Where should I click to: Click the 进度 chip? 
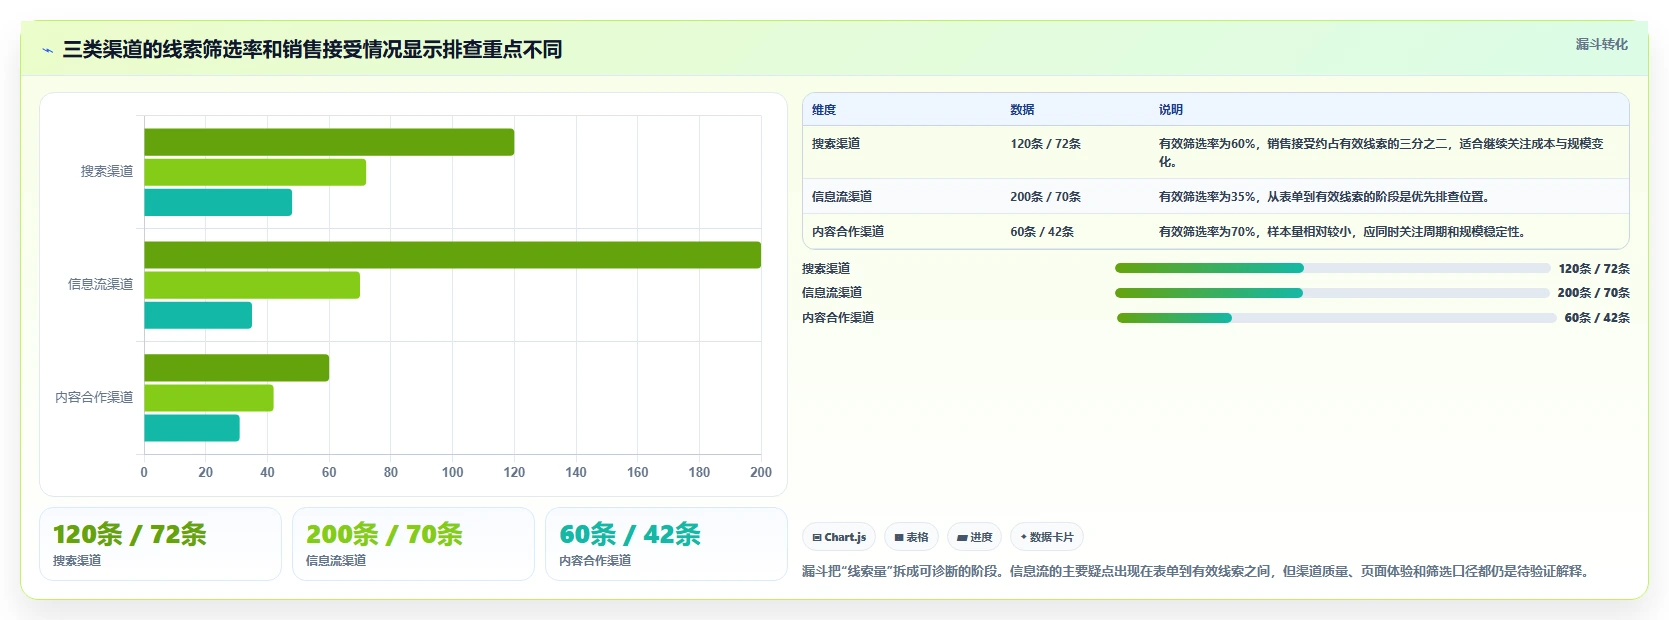pyautogui.click(x=975, y=537)
